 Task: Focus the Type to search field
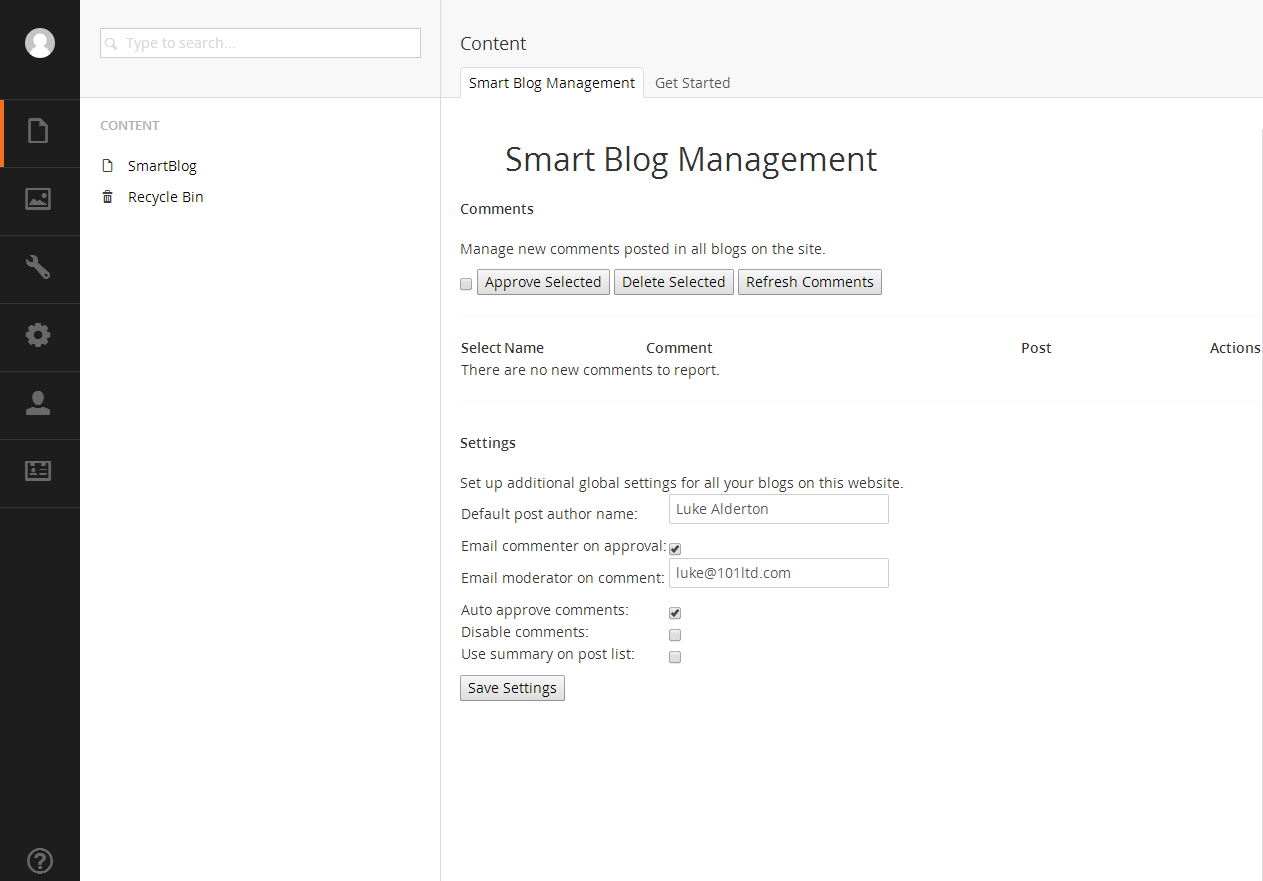tap(260, 43)
